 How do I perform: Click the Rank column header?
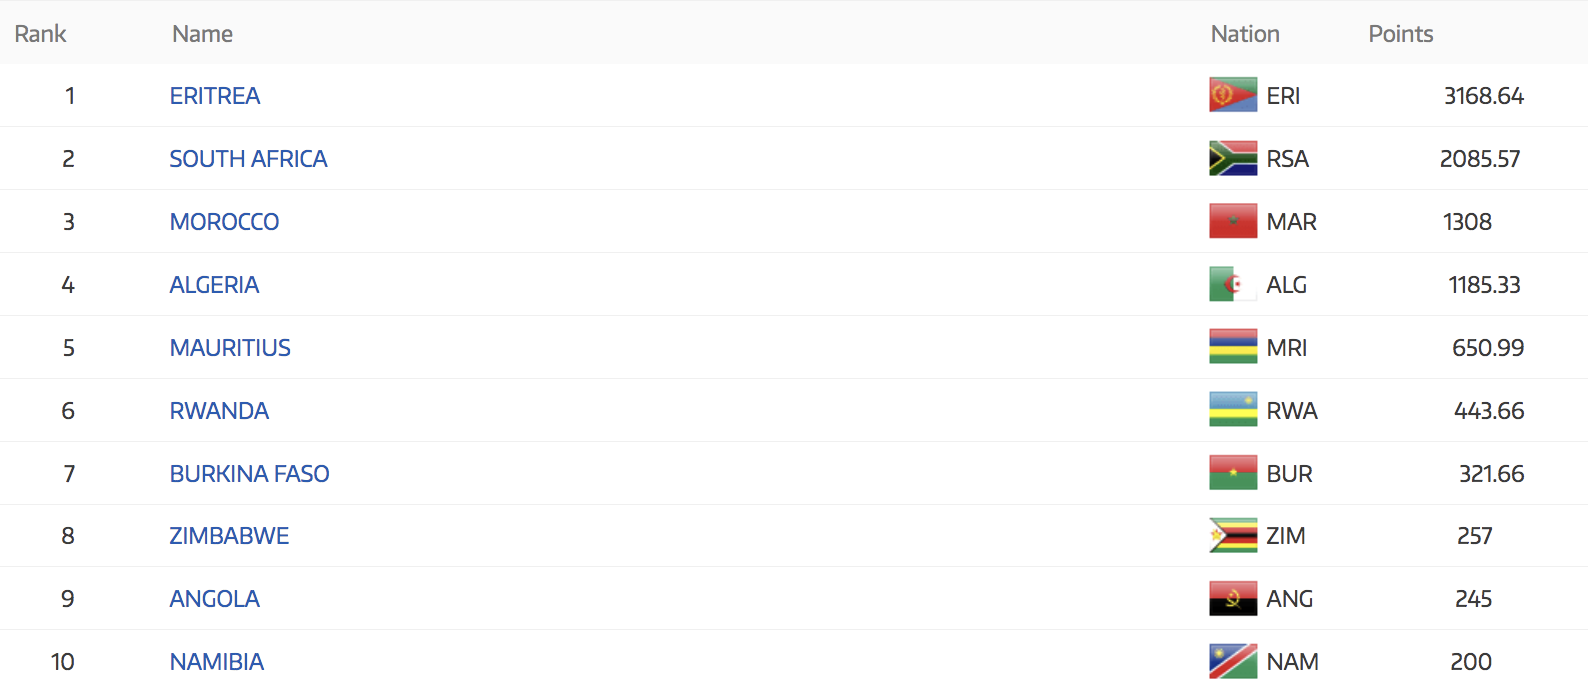pyautogui.click(x=40, y=34)
